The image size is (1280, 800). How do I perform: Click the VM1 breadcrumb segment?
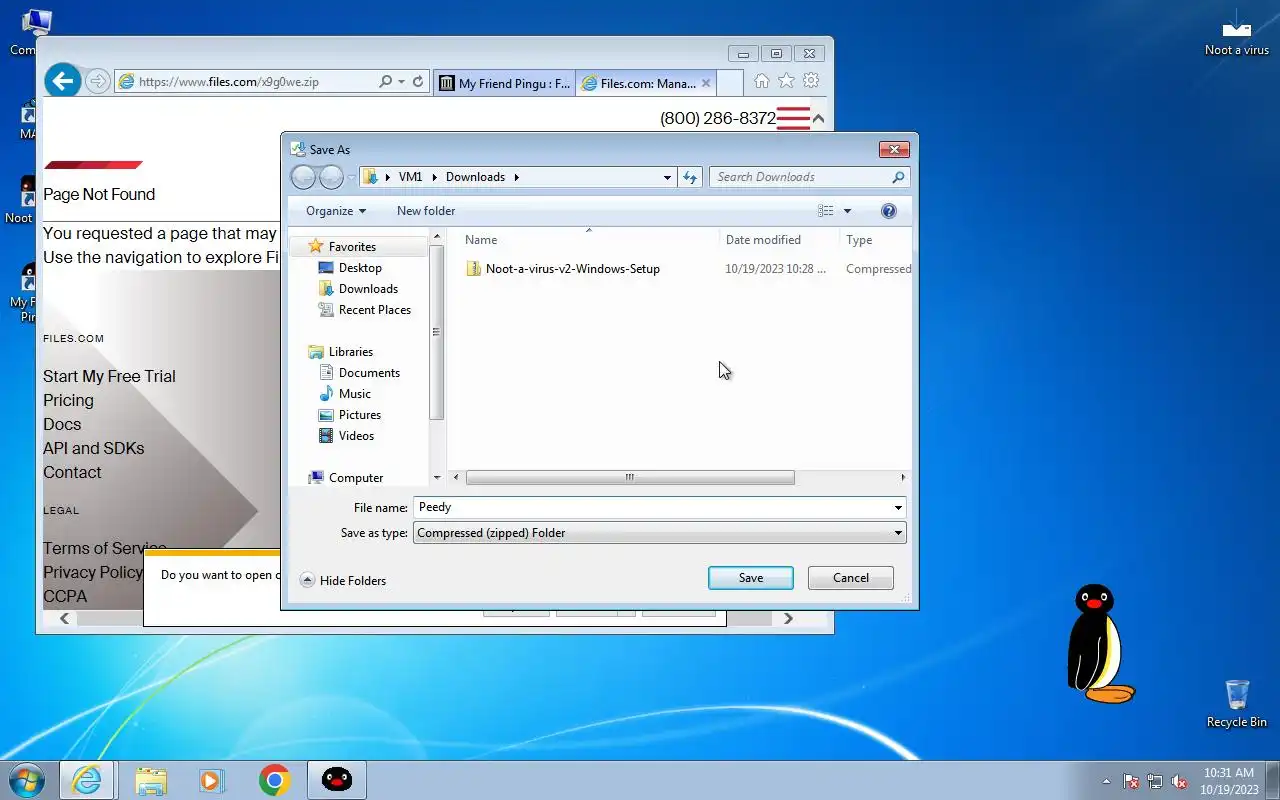(410, 177)
